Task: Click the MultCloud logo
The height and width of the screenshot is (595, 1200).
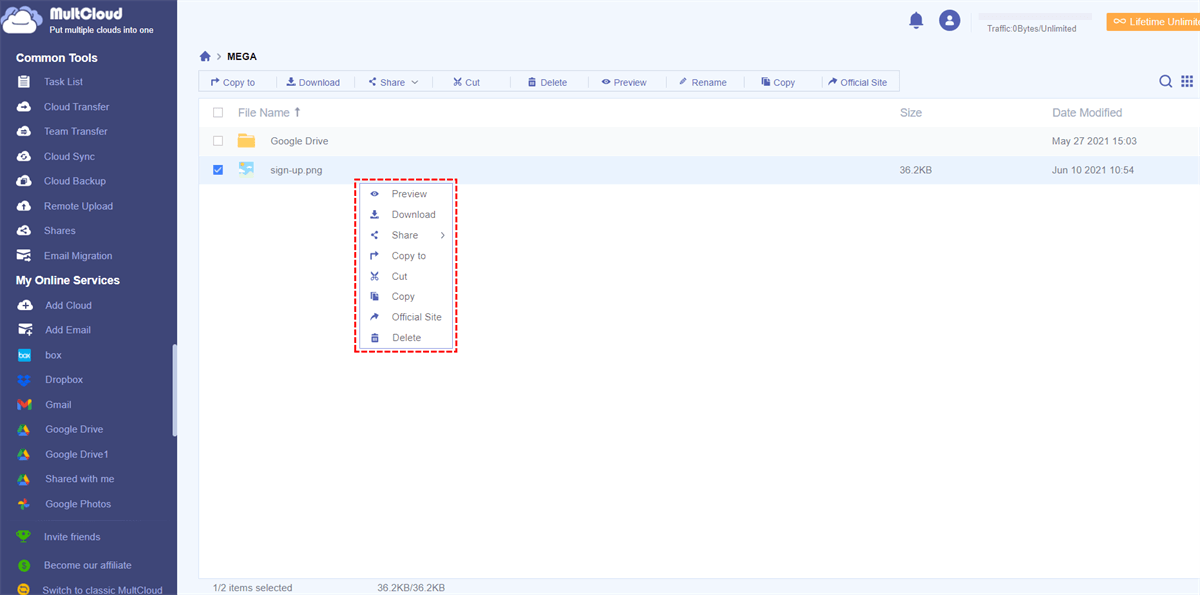Action: 80,20
